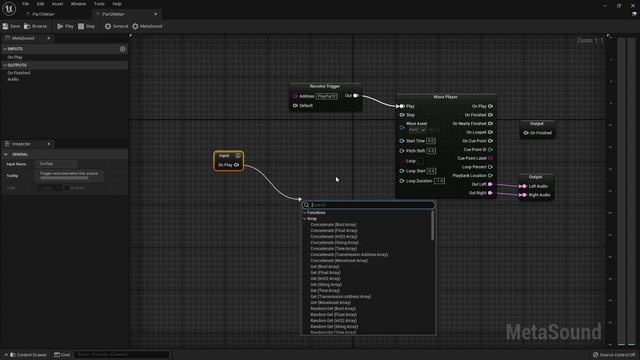640x360 pixels.
Task: Add a new input with plus icon
Action: point(122,49)
